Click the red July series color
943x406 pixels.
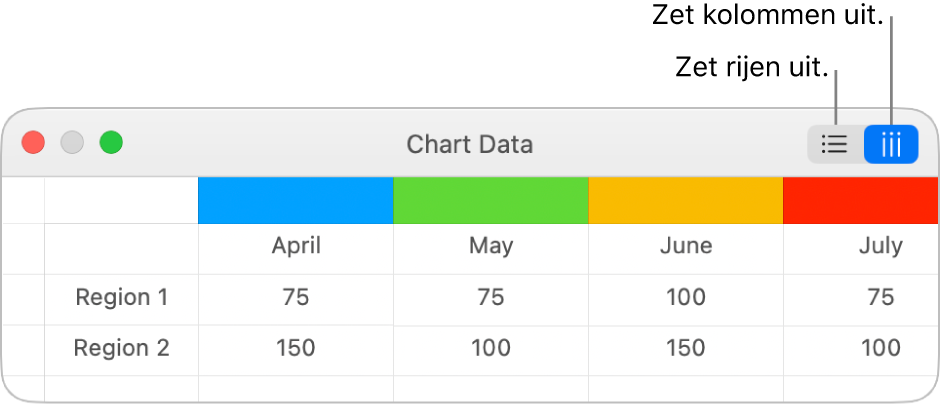(x=860, y=200)
